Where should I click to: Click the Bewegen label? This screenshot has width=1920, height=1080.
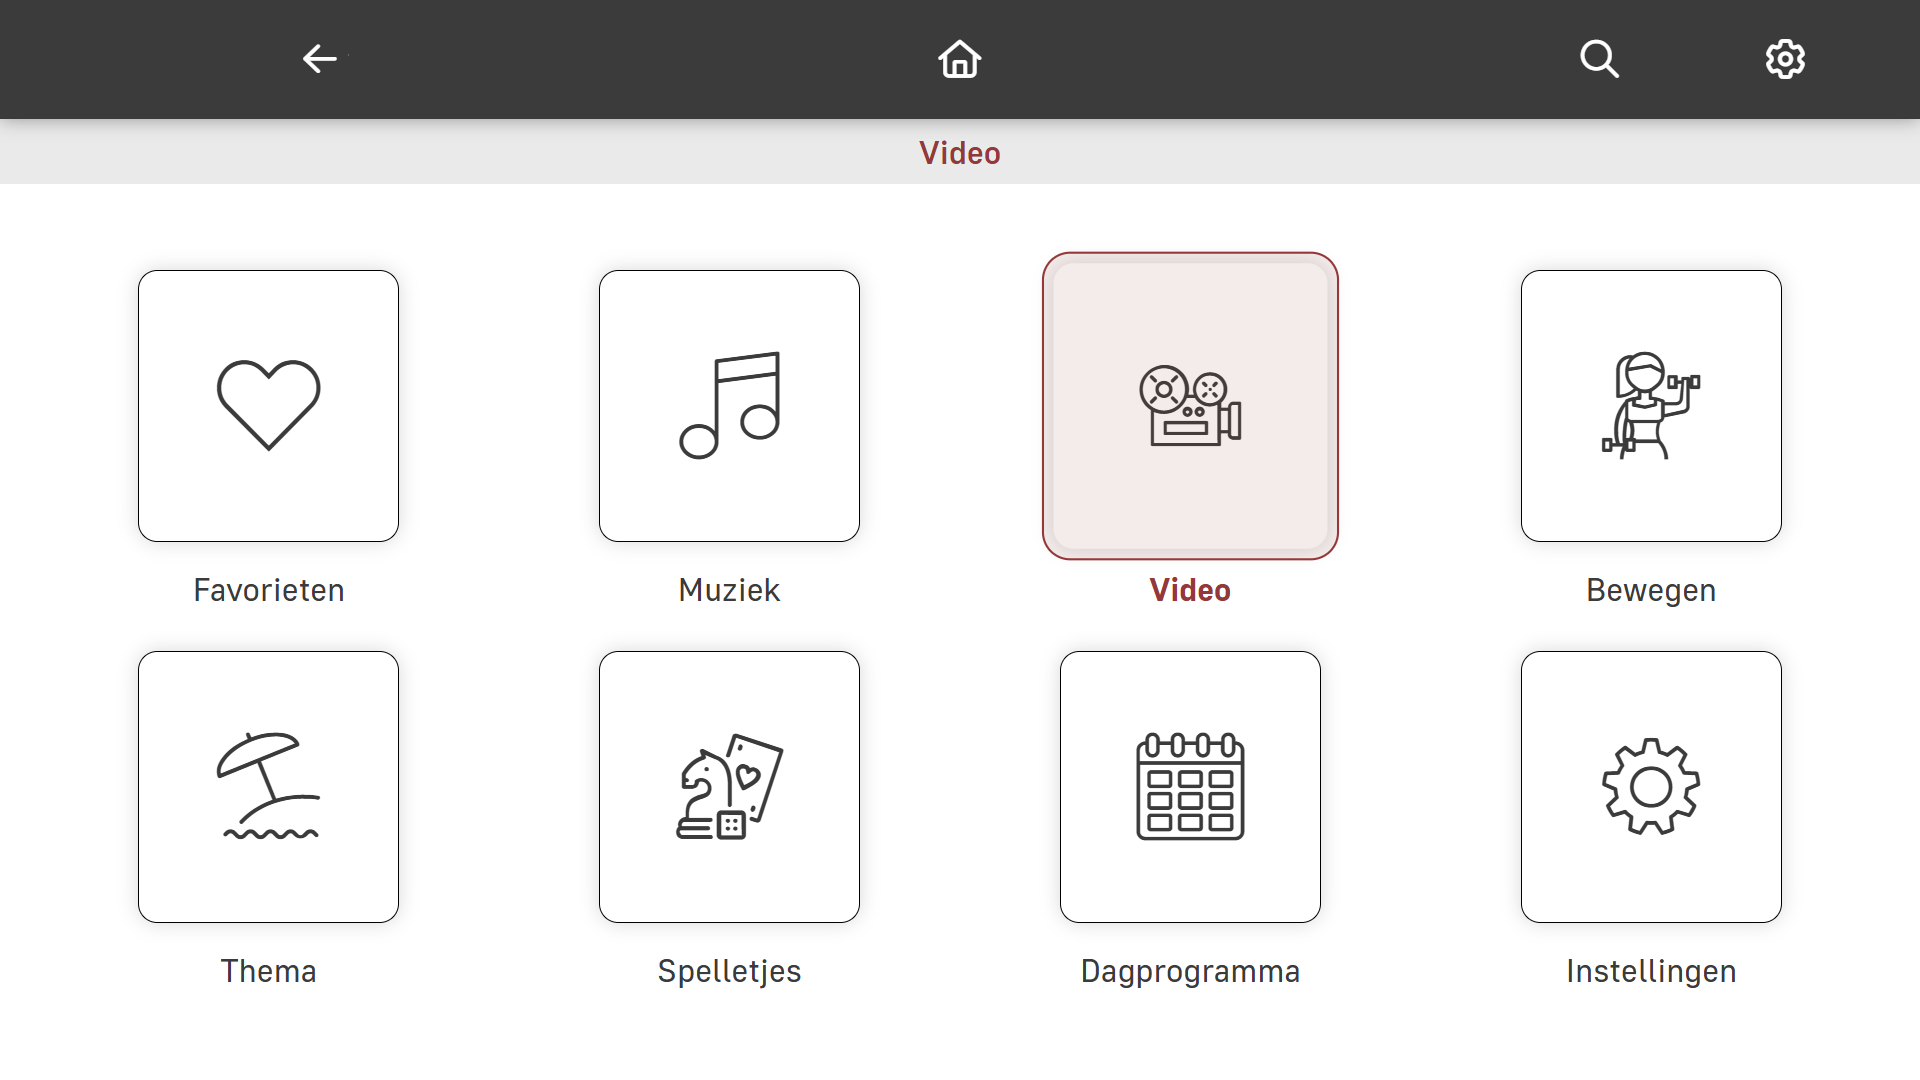1651,590
